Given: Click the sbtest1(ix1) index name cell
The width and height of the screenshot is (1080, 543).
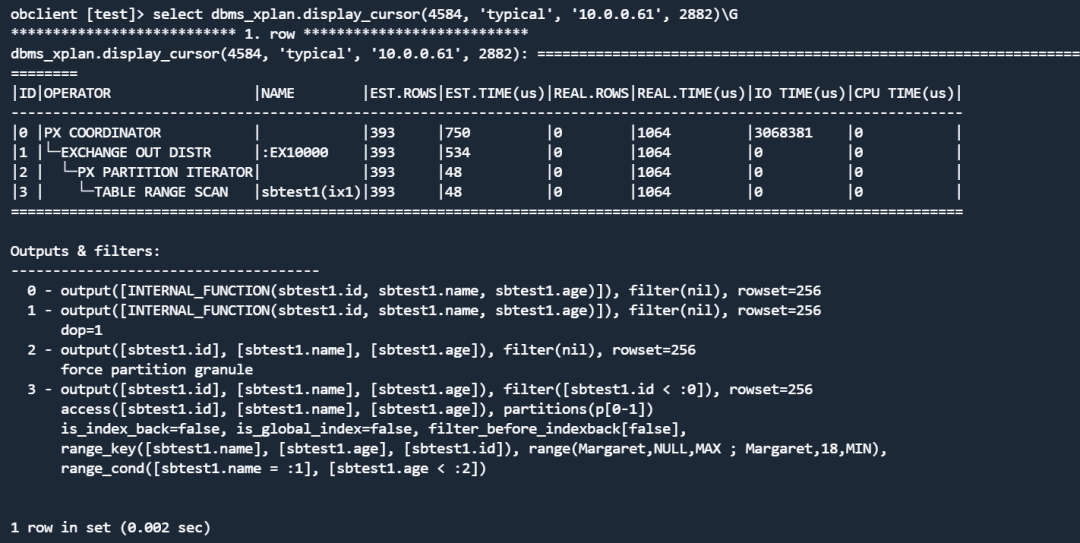Looking at the screenshot, I should [311, 192].
